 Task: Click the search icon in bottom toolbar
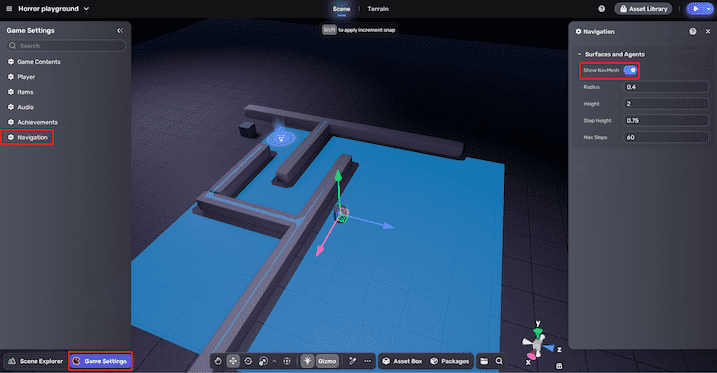499,361
